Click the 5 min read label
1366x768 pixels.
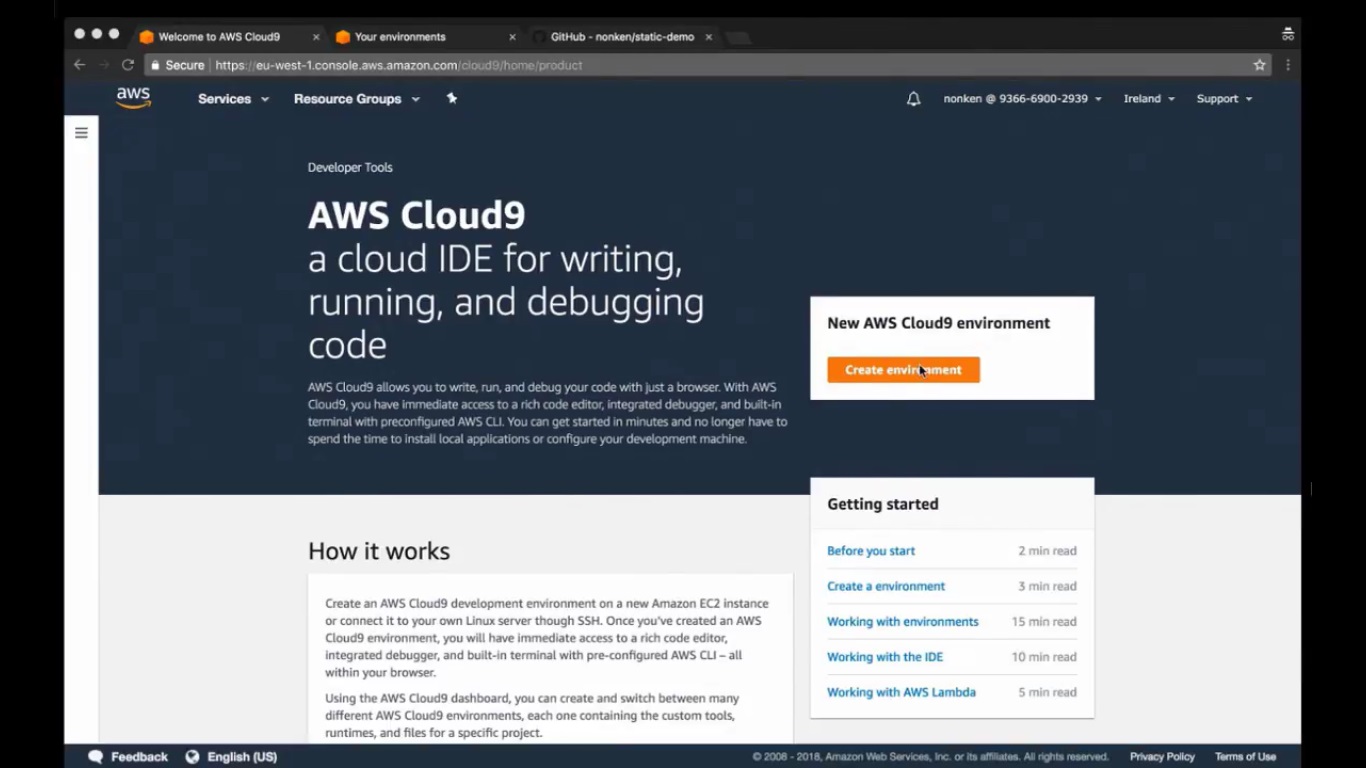point(1048,692)
